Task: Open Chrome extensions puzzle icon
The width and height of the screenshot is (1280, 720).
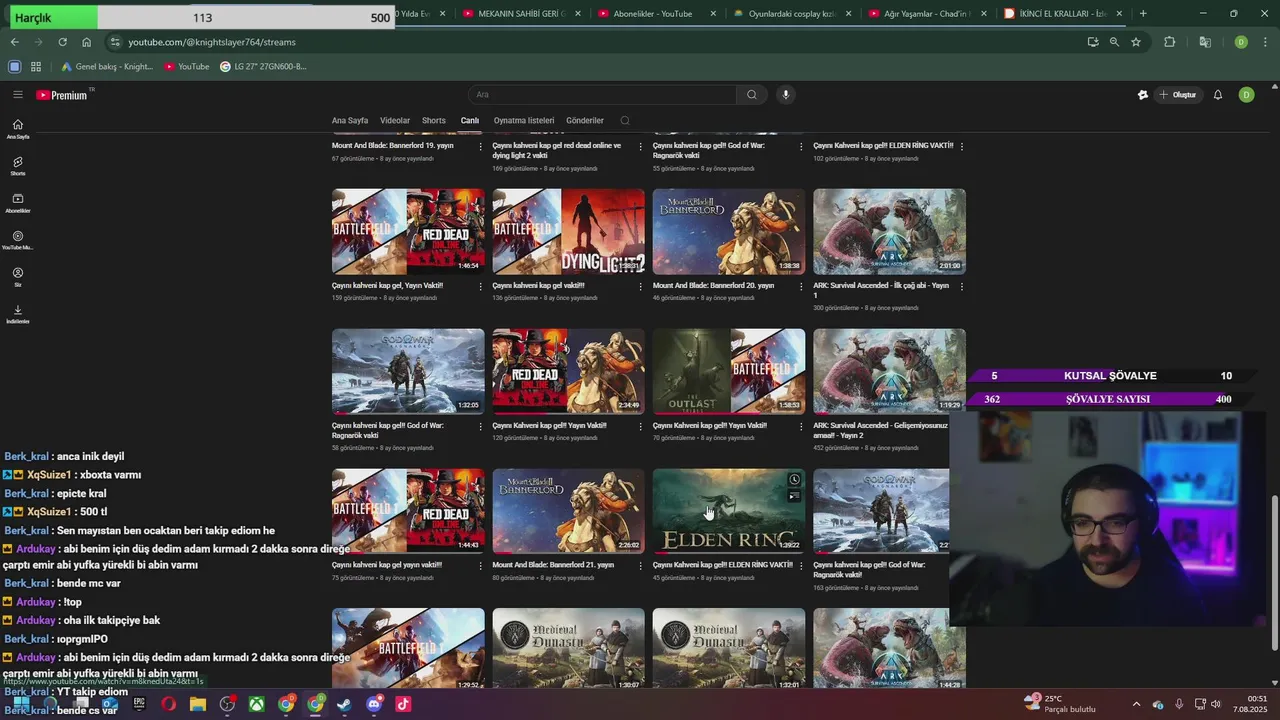Action: pyautogui.click(x=1169, y=42)
